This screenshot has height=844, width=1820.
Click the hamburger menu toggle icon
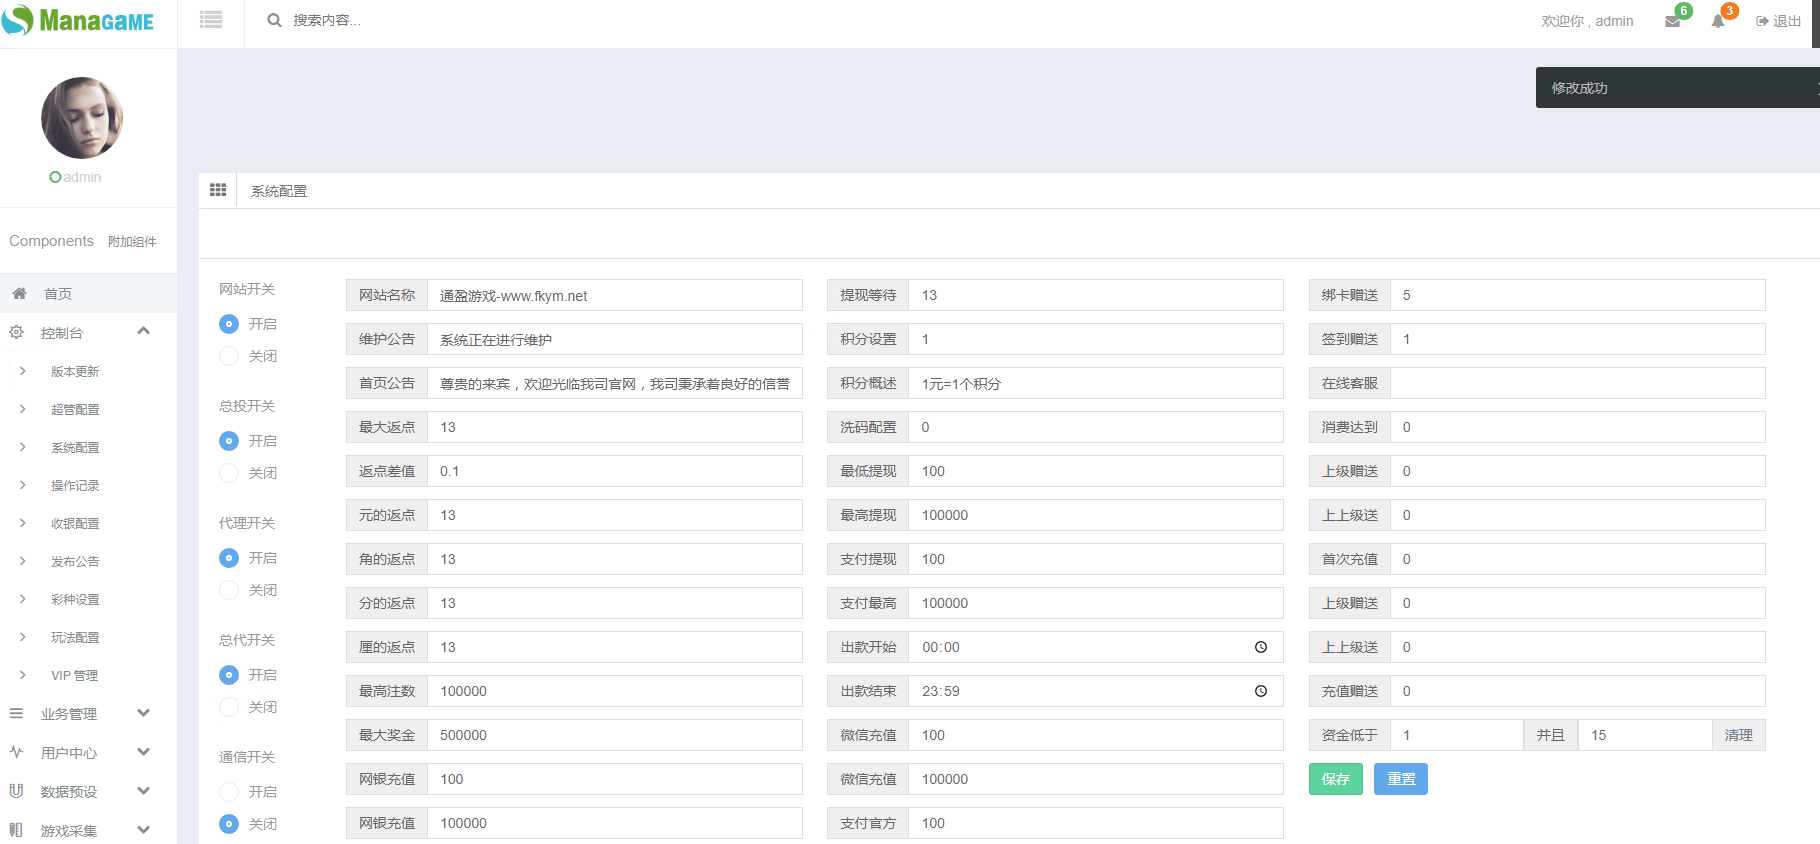211,20
